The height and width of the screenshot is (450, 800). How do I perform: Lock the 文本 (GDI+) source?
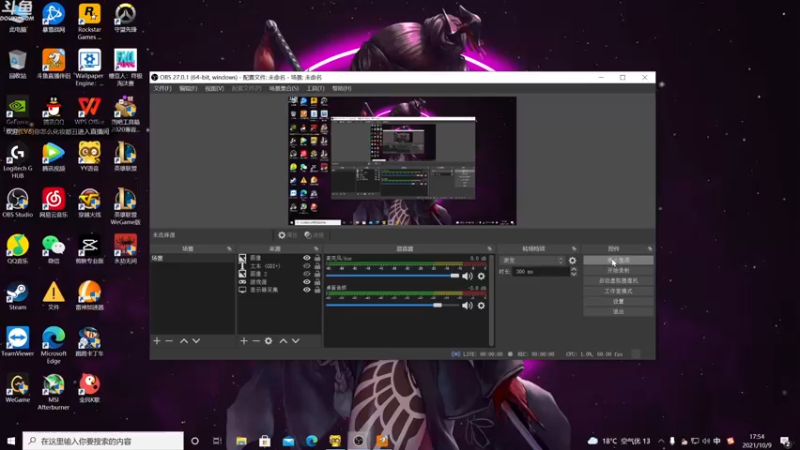coord(317,266)
